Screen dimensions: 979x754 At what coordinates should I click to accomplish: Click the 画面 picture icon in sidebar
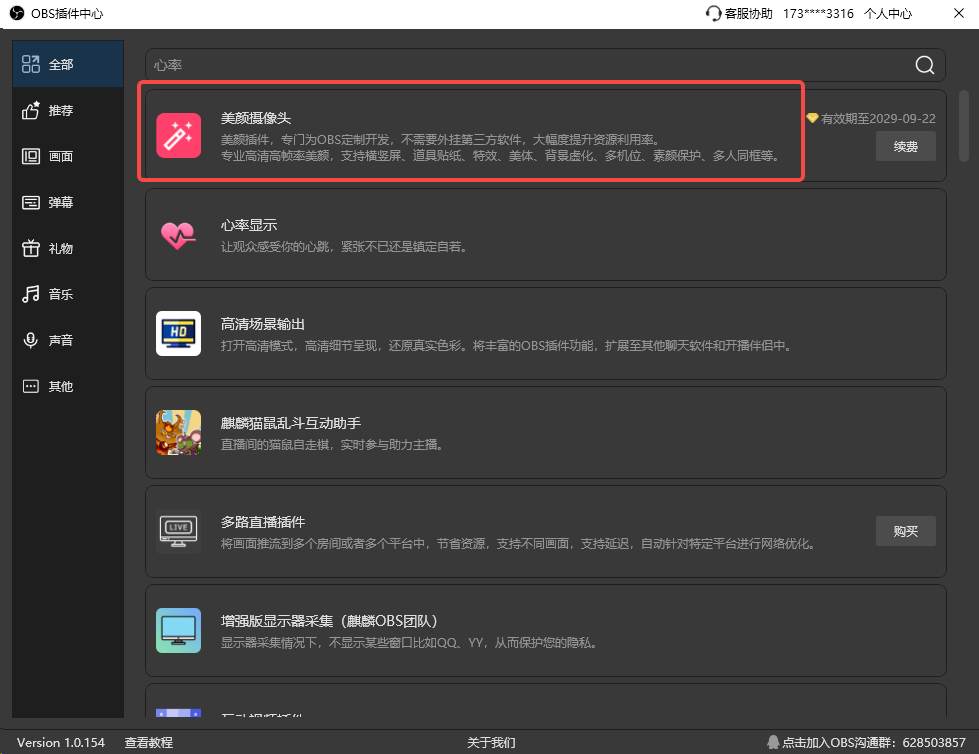[x=31, y=156]
